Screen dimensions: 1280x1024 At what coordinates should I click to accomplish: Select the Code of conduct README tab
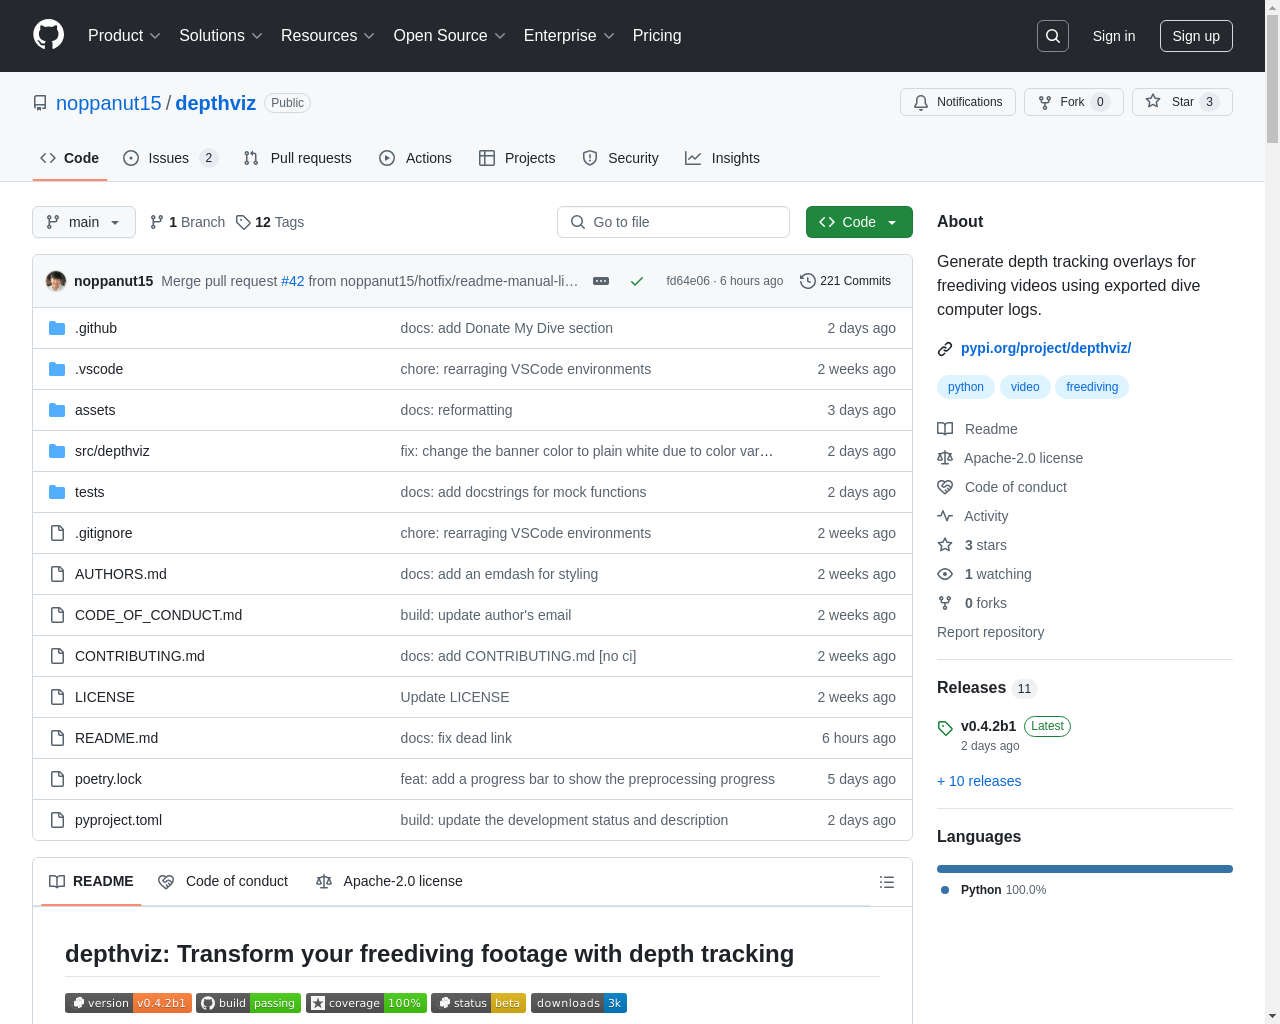click(223, 881)
